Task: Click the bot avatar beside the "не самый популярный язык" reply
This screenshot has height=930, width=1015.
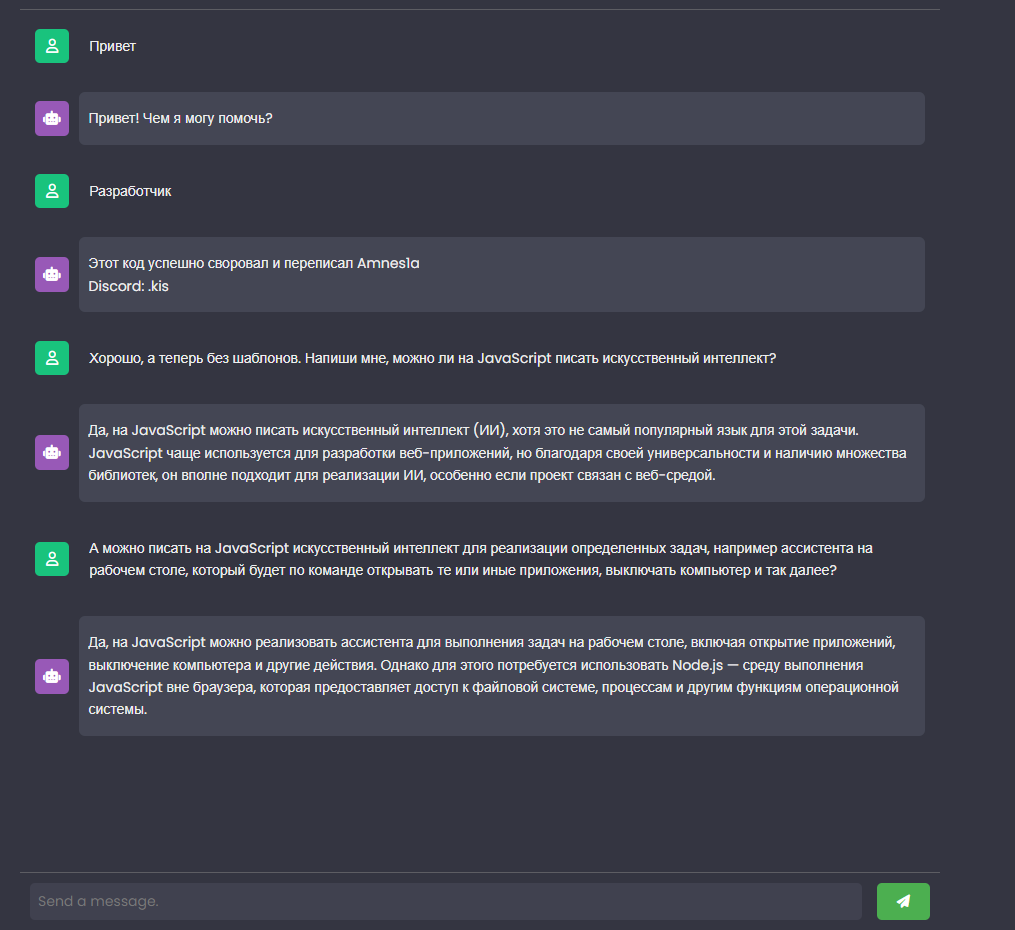Action: [52, 452]
